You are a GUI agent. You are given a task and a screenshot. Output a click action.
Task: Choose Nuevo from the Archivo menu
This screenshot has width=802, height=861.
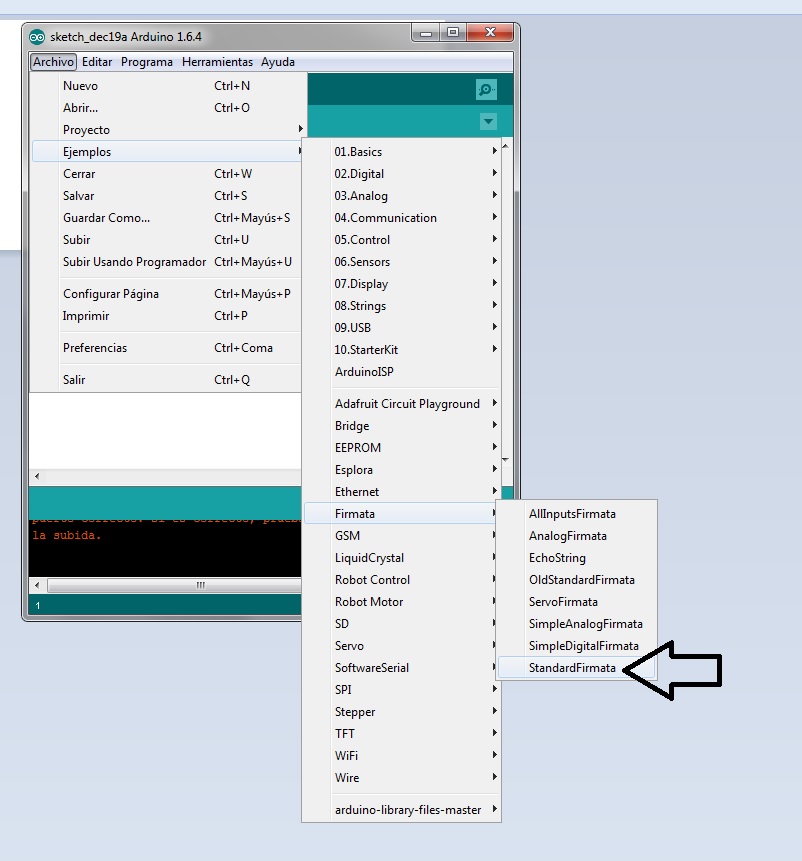pos(167,86)
